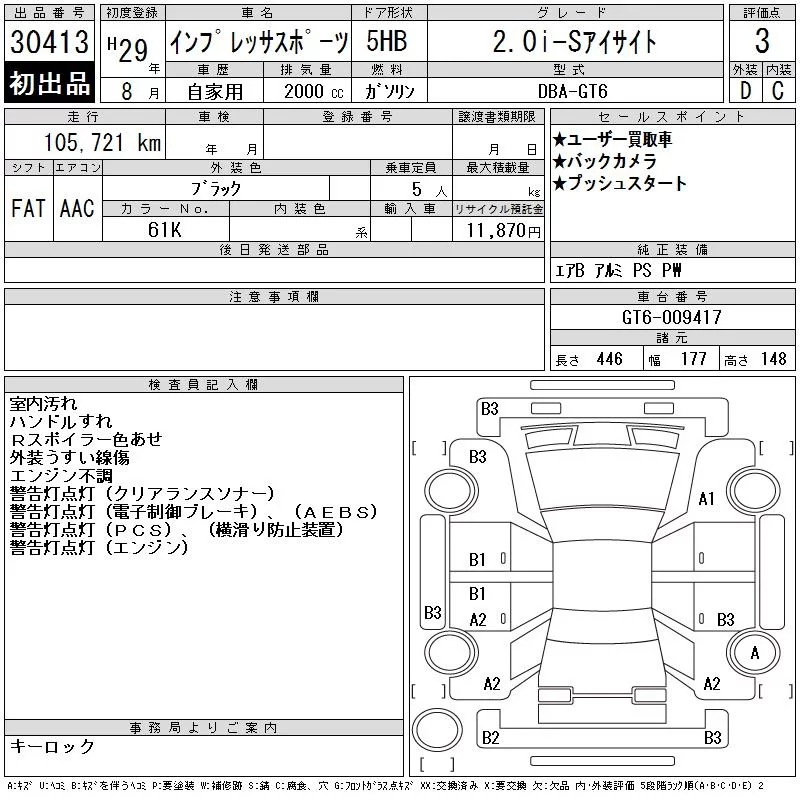Select the car name インプレッサスポーツ
The image size is (800, 800).
pyautogui.click(x=259, y=42)
